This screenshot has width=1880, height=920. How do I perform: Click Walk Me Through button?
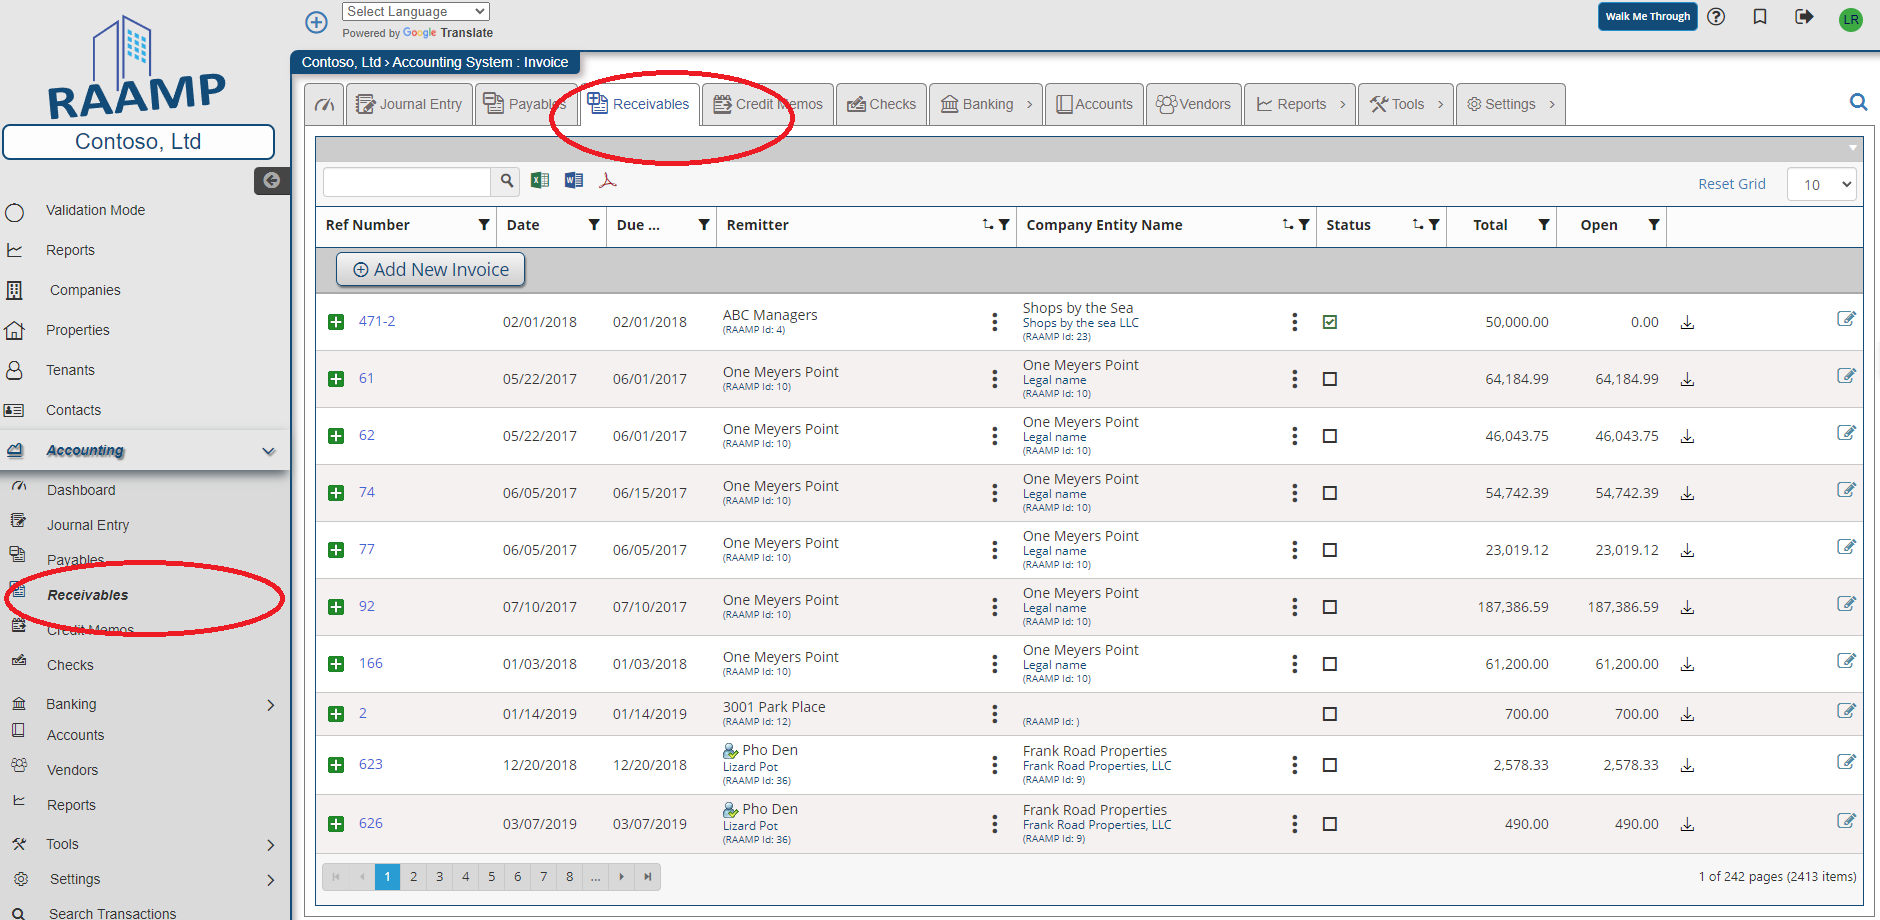tap(1647, 16)
